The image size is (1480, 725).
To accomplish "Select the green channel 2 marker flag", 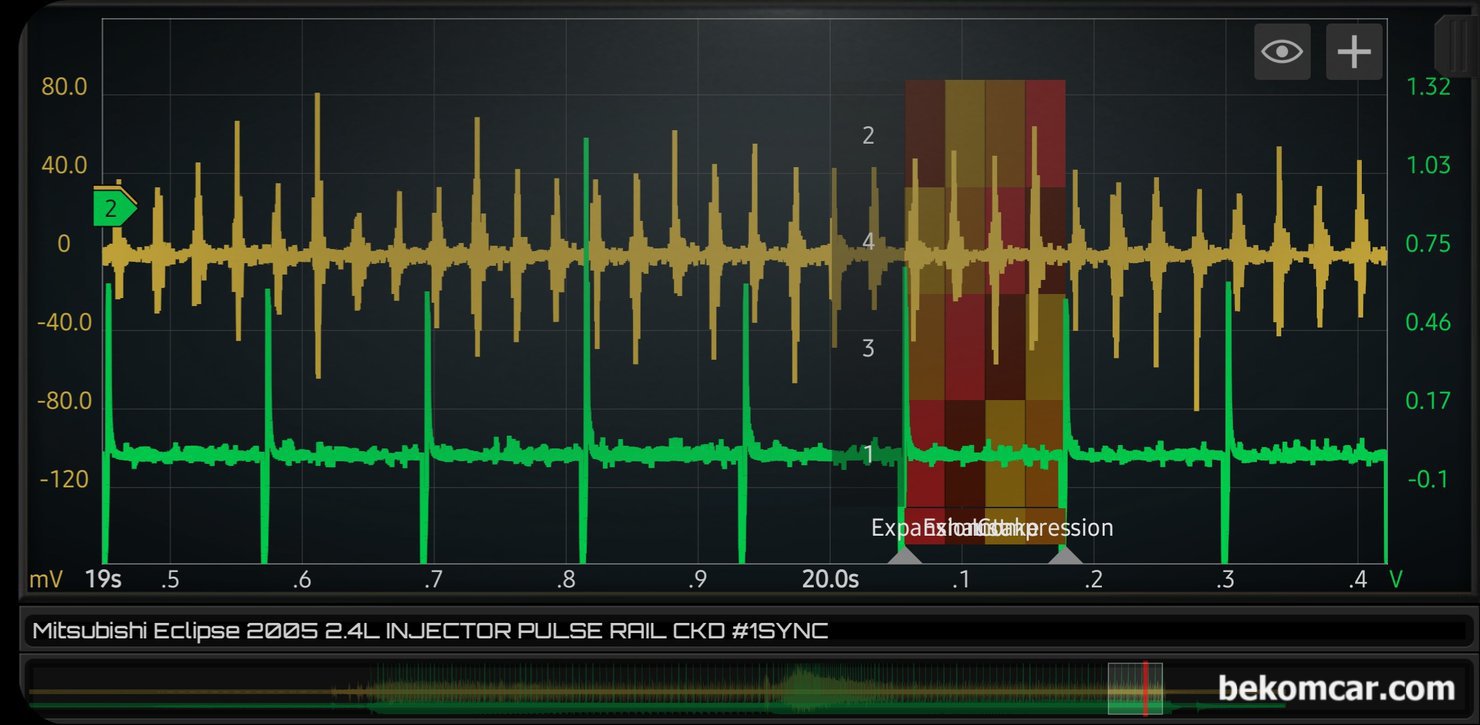I will point(114,209).
